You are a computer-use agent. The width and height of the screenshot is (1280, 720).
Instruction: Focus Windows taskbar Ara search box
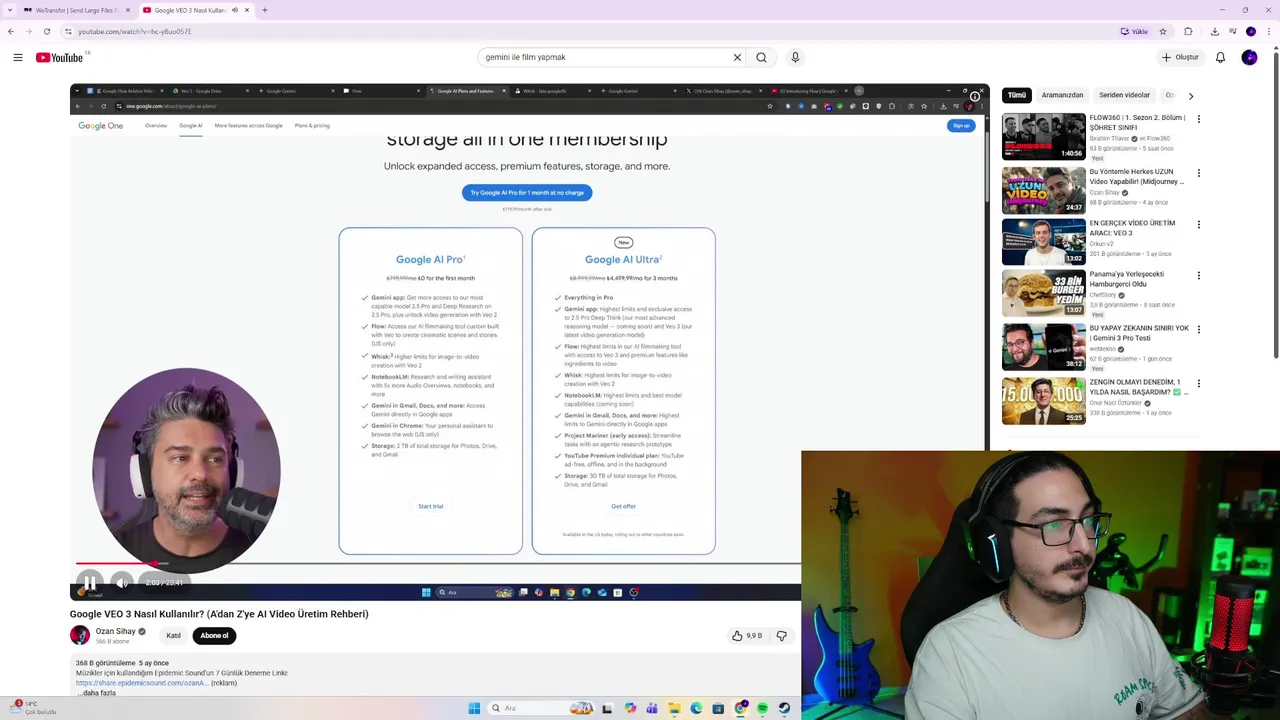pyautogui.click(x=540, y=708)
